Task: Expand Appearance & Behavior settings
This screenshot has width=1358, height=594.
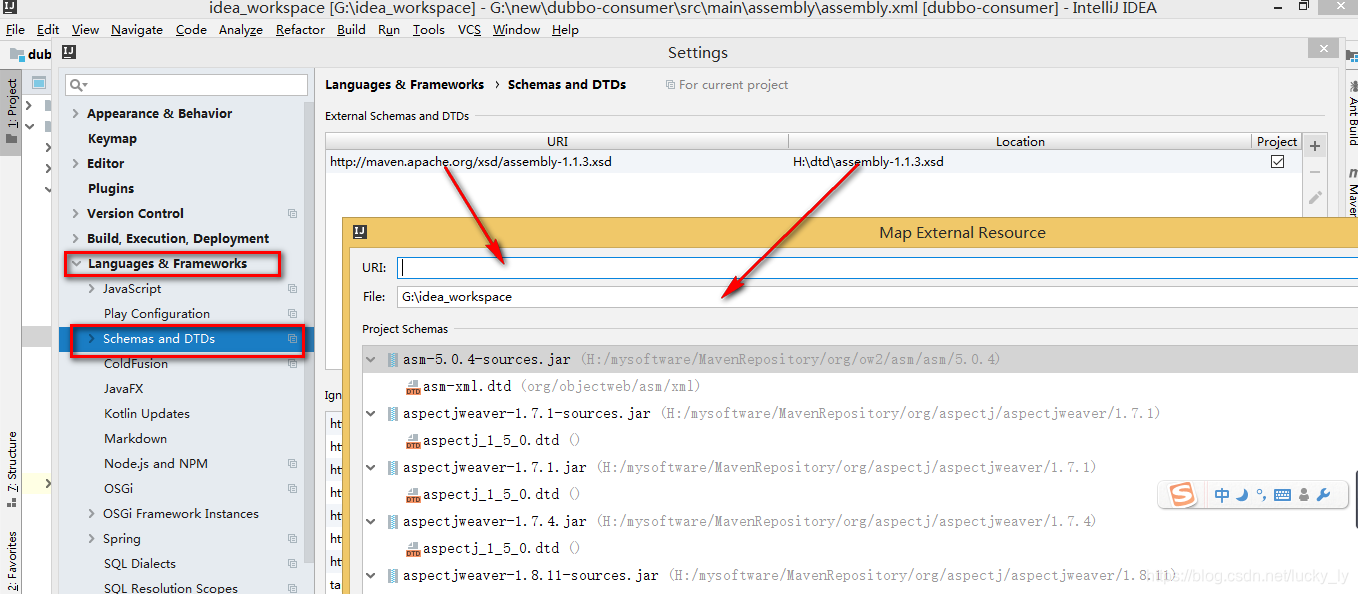Action: click(x=76, y=114)
